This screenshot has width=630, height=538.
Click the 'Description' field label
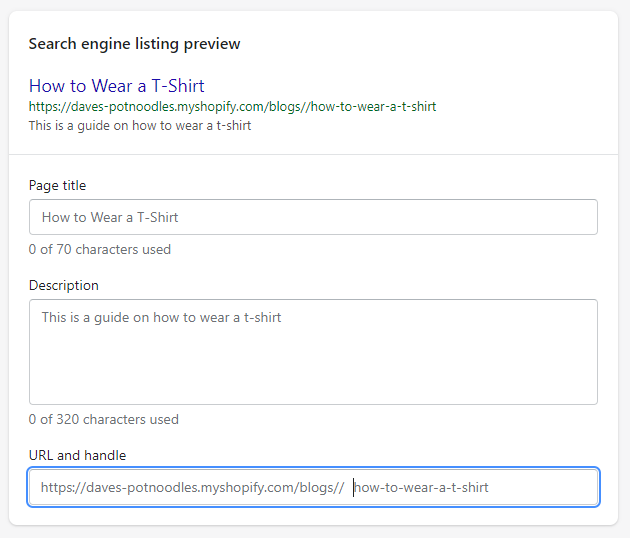click(x=63, y=285)
